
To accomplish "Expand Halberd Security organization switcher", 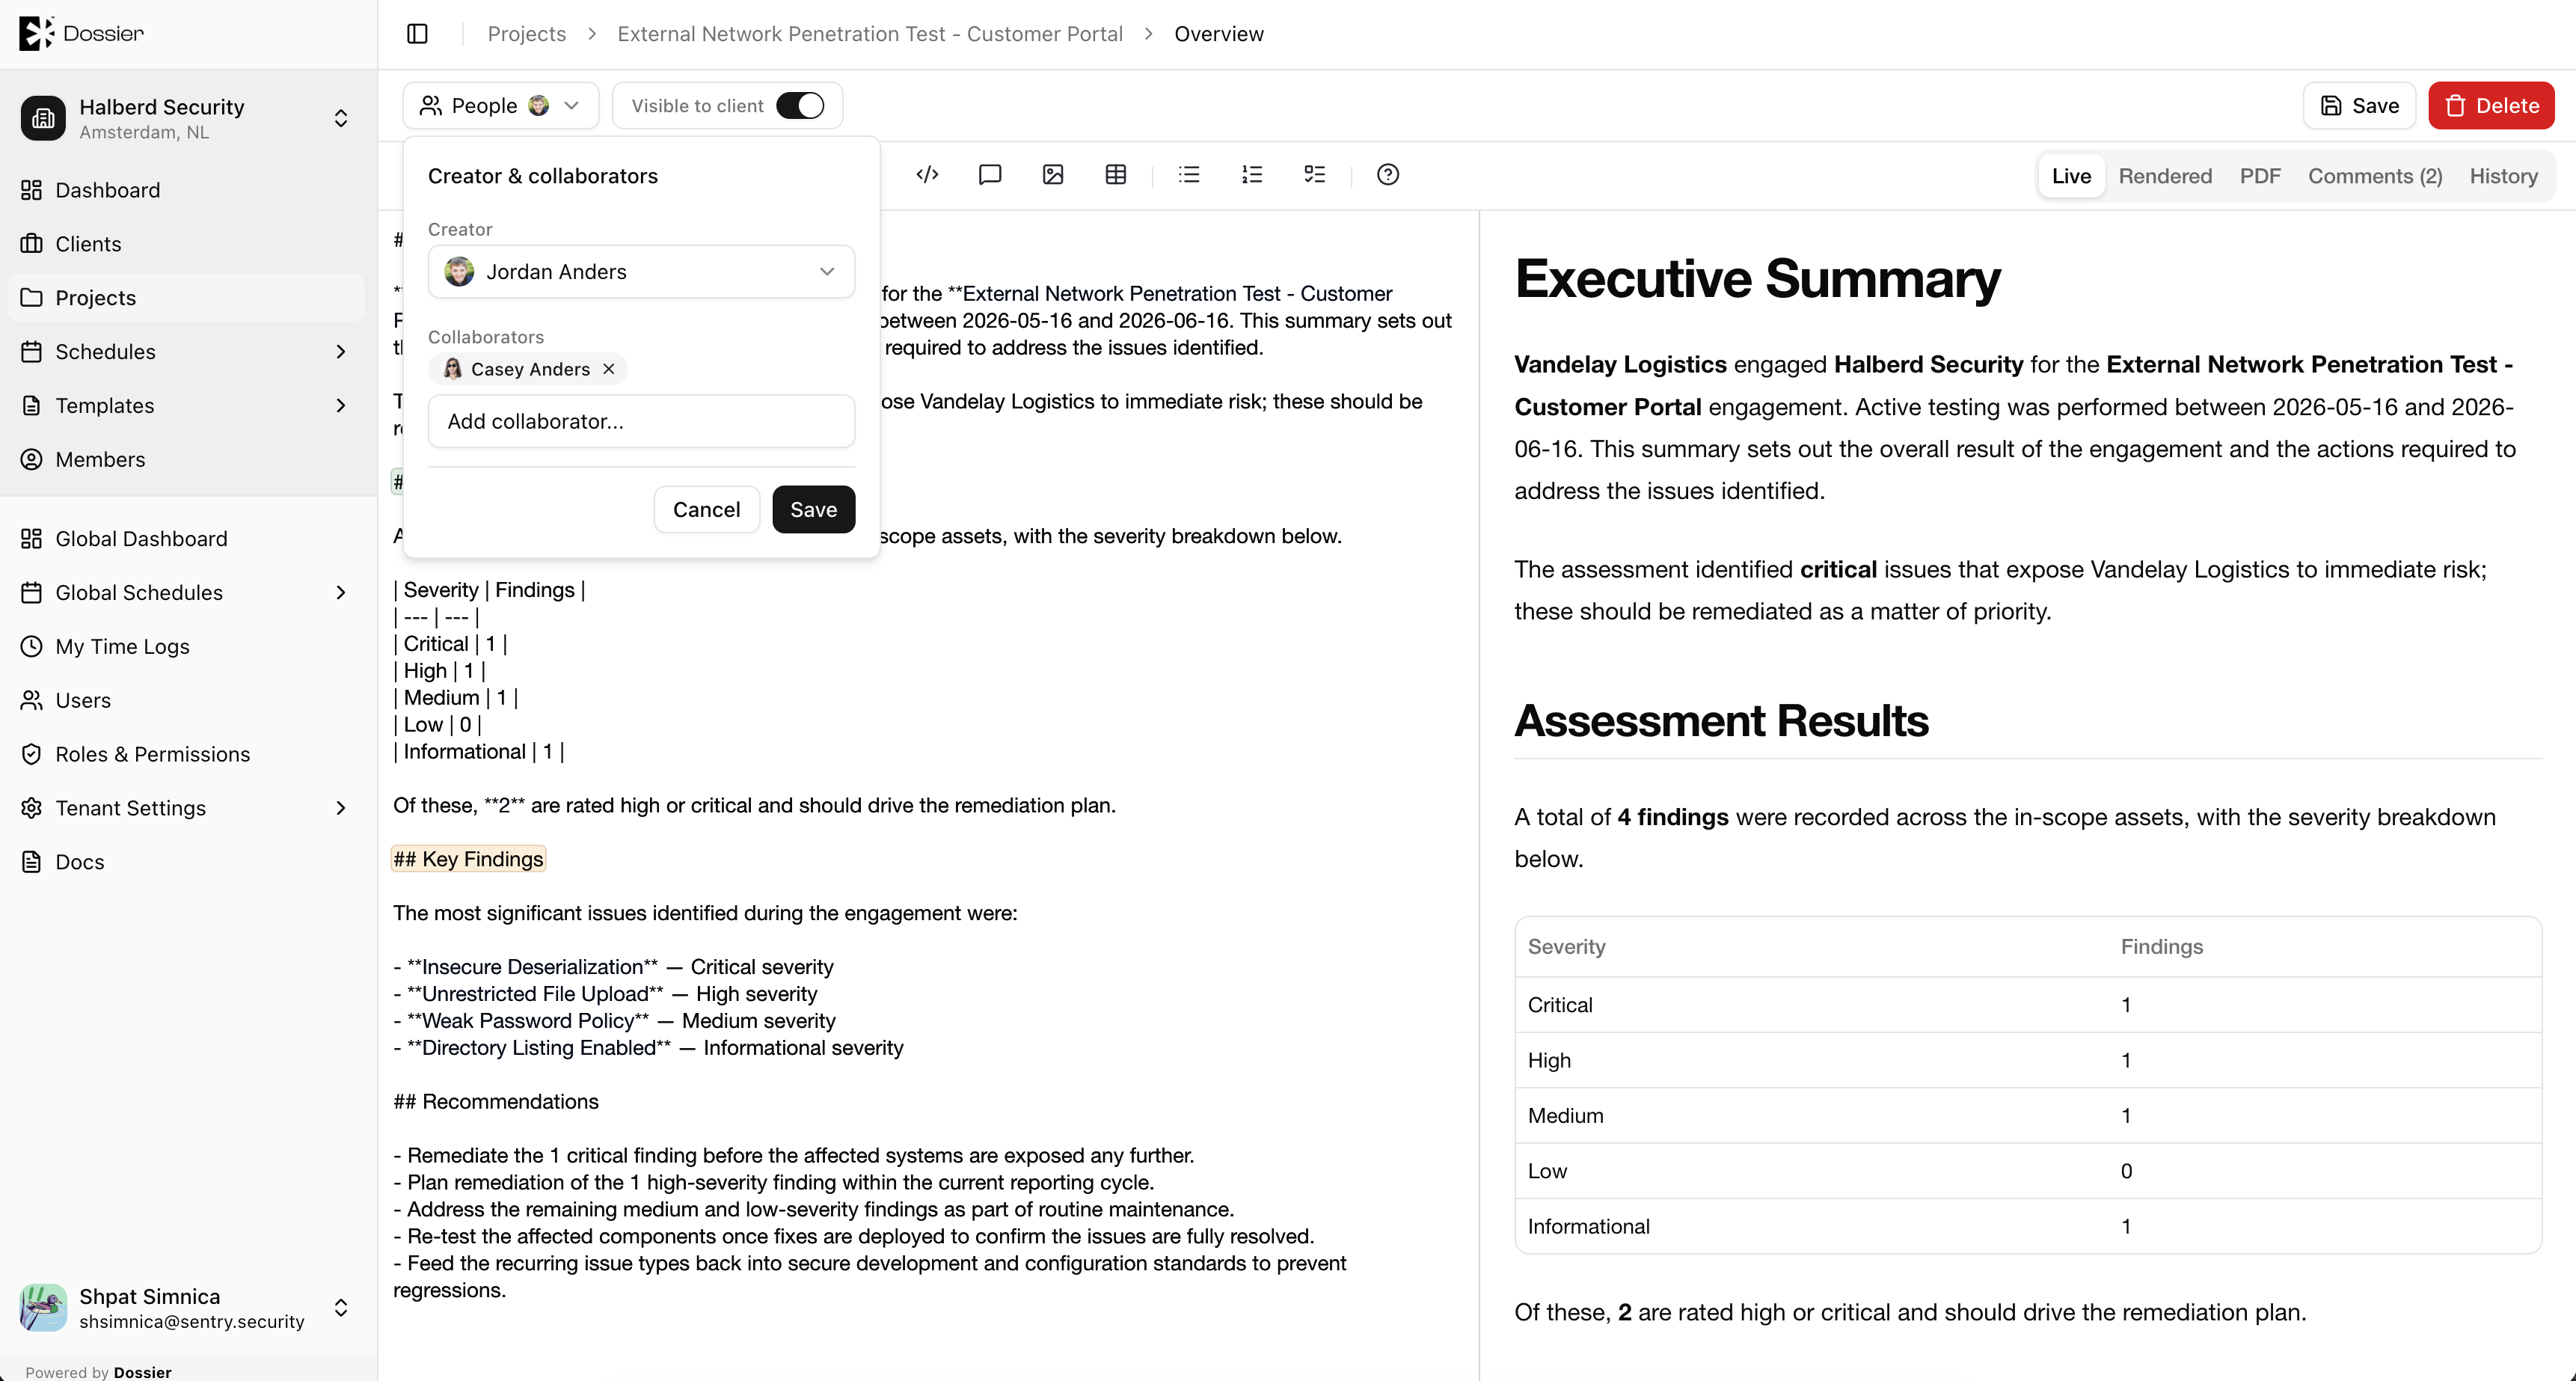I will (341, 118).
